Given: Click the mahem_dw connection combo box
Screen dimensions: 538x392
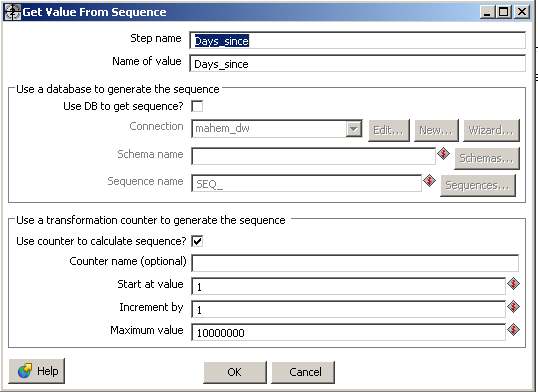Looking at the screenshot, I should [277, 129].
